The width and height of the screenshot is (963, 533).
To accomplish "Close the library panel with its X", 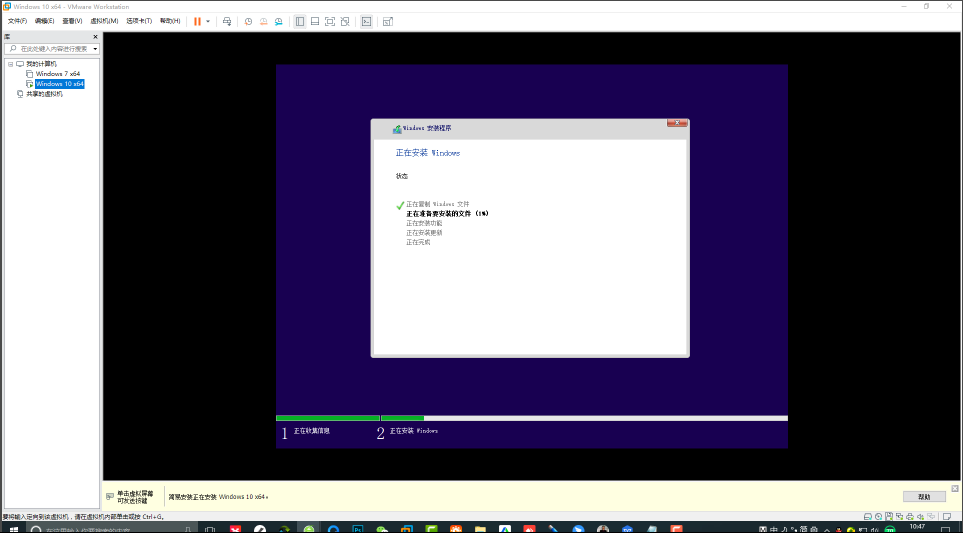I will pyautogui.click(x=95, y=37).
